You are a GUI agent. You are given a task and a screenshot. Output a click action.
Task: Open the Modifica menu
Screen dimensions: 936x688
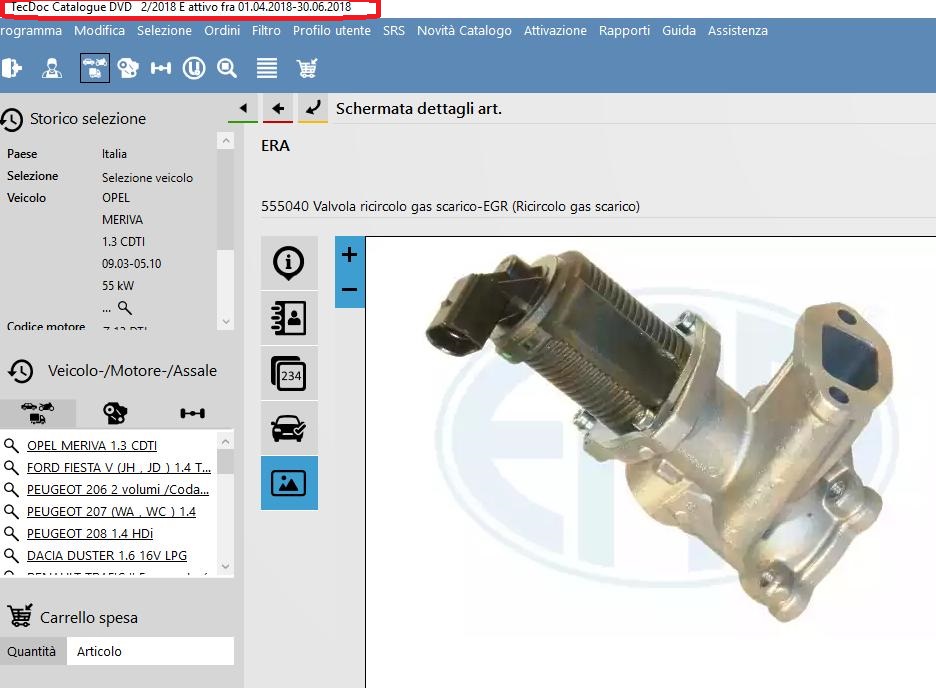[99, 30]
